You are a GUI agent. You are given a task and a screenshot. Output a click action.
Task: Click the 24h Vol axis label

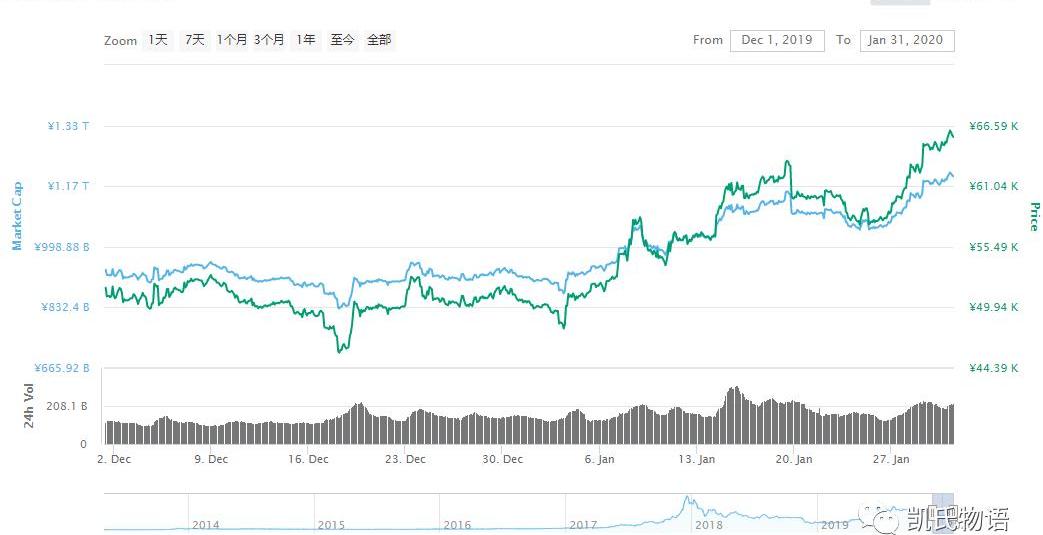28,406
